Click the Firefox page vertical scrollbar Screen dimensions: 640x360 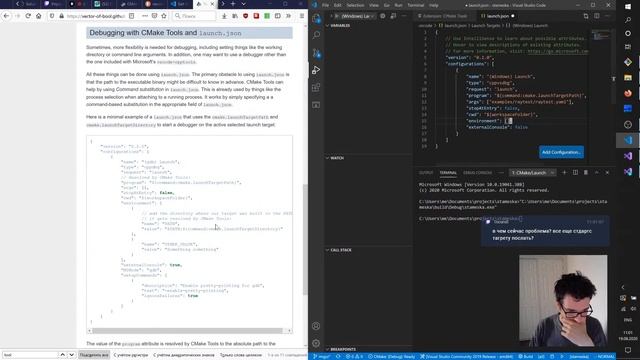(305, 239)
